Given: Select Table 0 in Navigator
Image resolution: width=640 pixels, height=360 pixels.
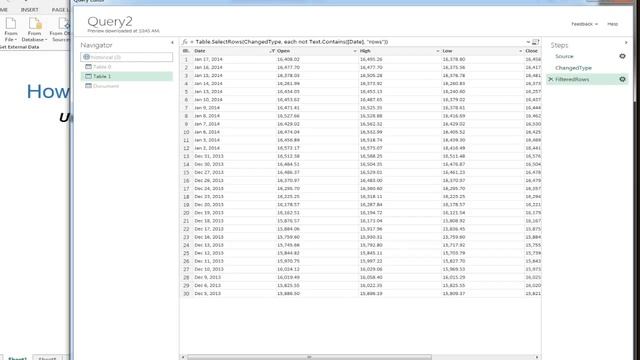Looking at the screenshot, I should [x=127, y=67].
